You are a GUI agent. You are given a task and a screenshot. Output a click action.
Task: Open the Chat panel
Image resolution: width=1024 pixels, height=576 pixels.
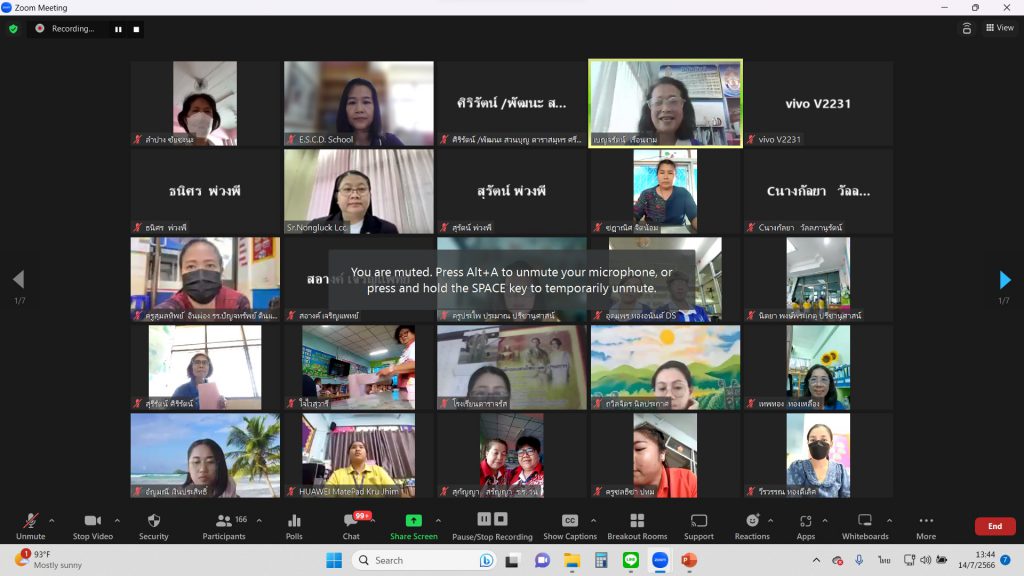click(350, 525)
